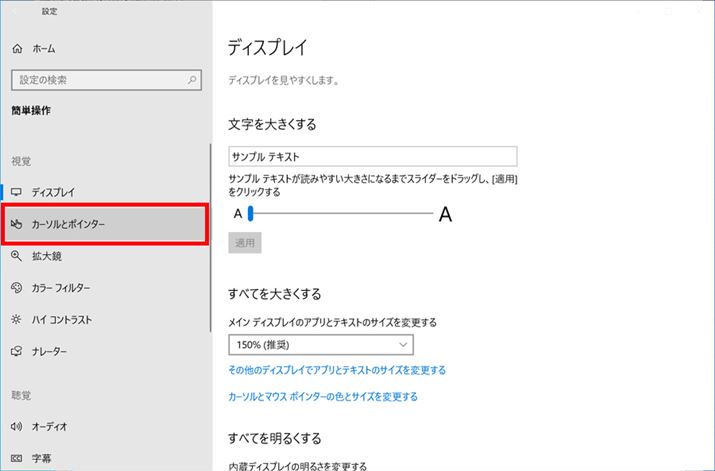The image size is (715, 471).
Task: Open カーソルとマウス ポインターの色とサイズを変更する link
Action: coord(323,396)
